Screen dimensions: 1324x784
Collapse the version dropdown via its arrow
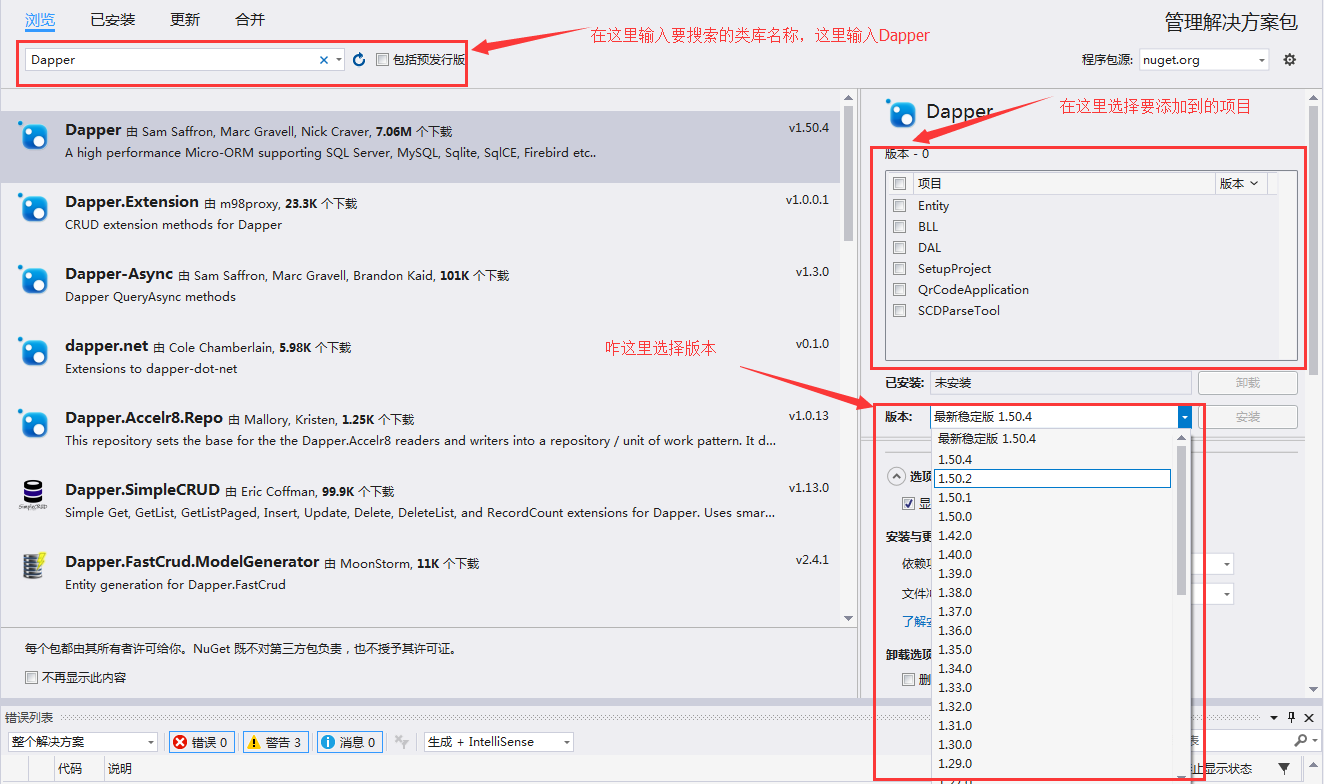[1185, 417]
